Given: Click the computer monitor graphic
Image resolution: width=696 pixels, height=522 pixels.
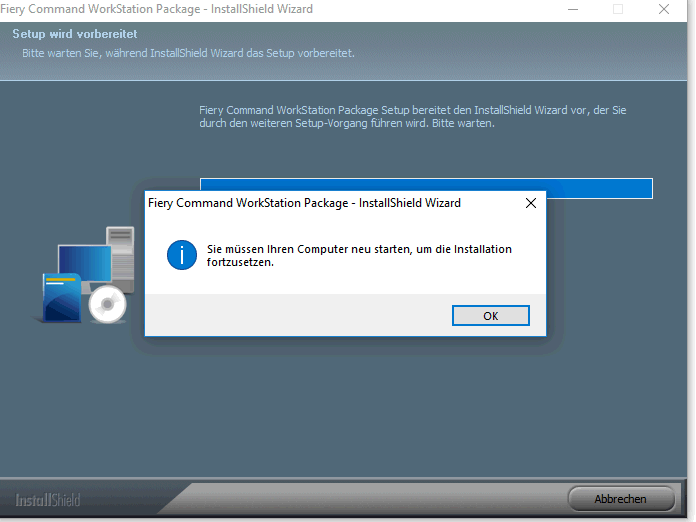Looking at the screenshot, I should pos(84,265).
